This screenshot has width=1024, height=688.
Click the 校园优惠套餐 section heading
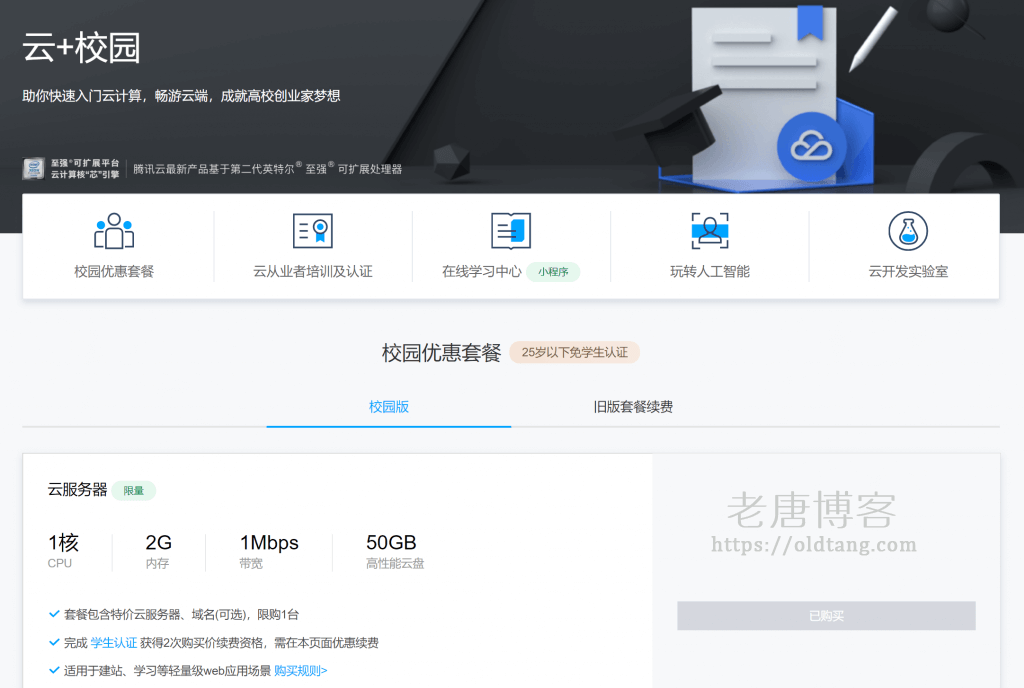click(441, 352)
